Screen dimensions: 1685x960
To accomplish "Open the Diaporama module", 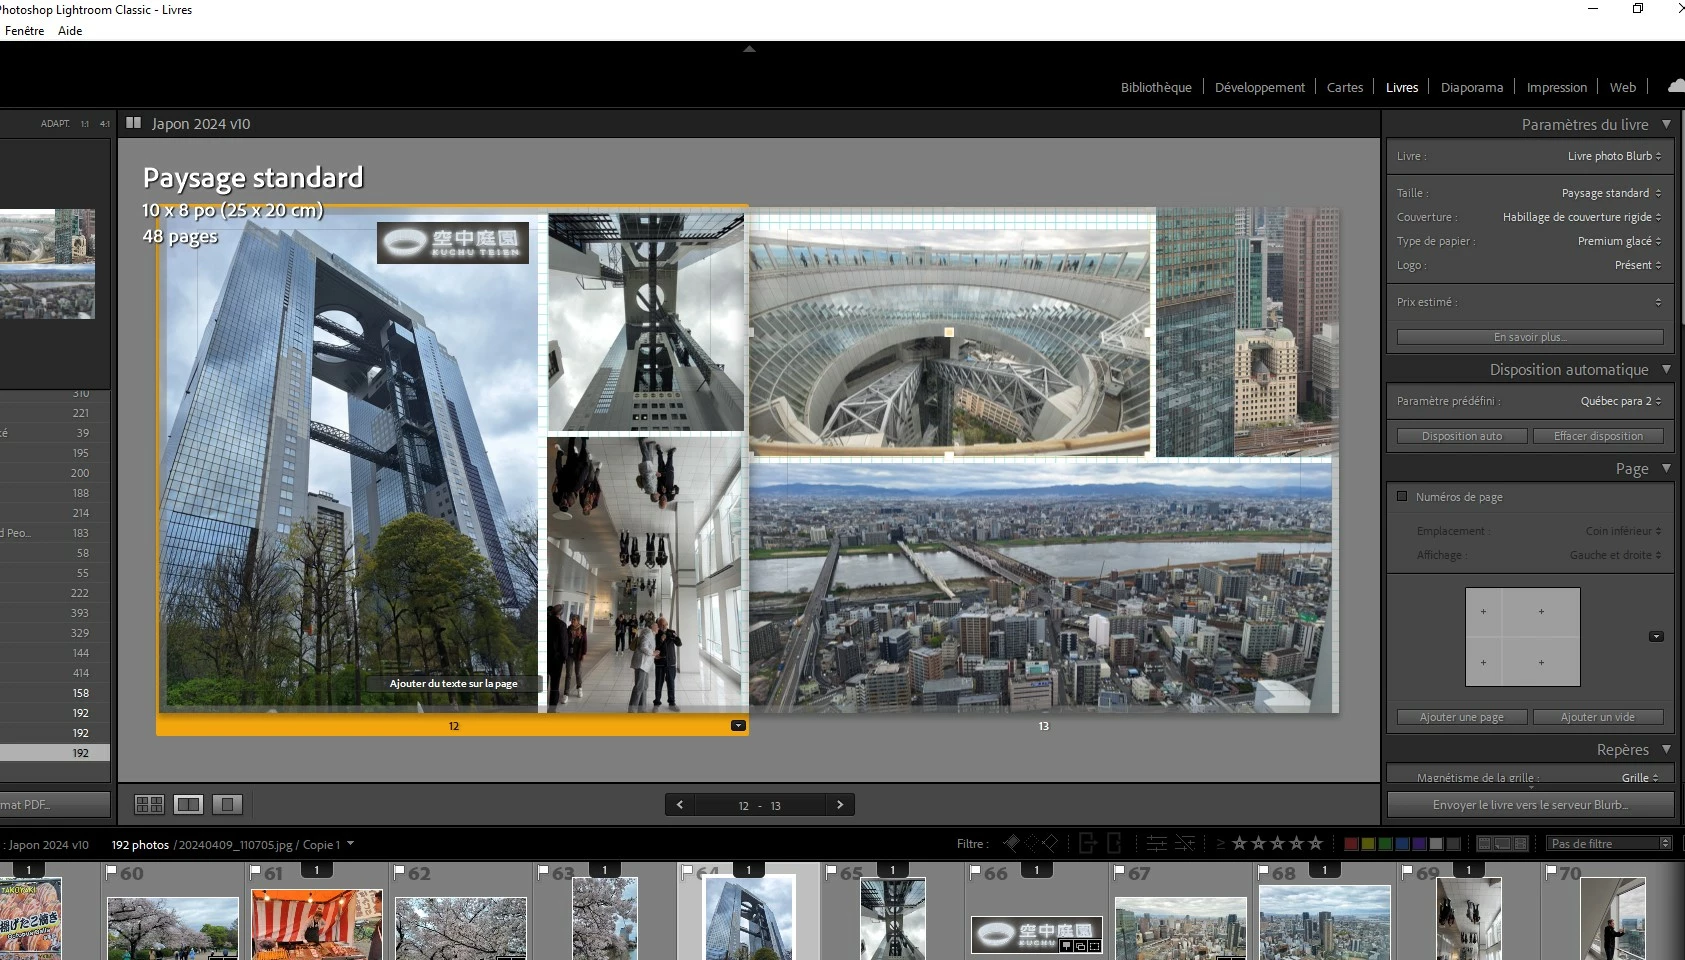I will [1472, 87].
